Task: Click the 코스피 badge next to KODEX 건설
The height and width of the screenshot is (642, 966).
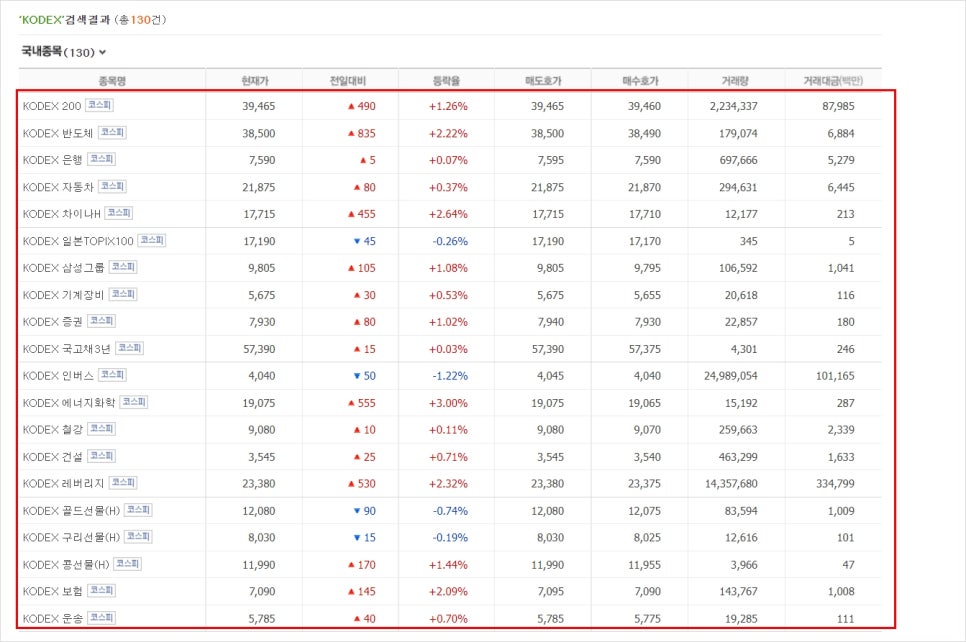Action: pyautogui.click(x=102, y=456)
